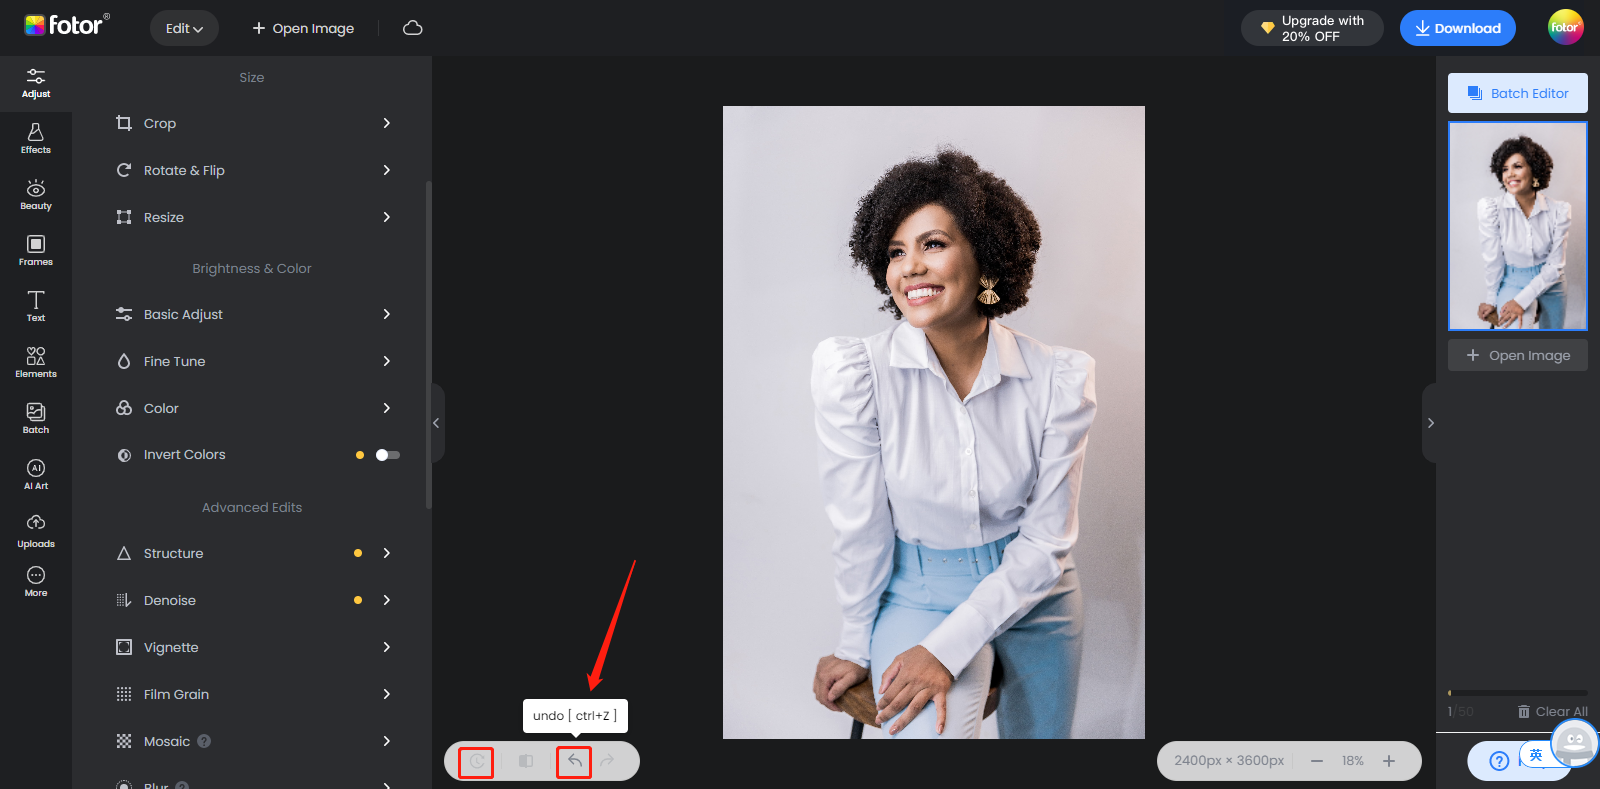Select the portrait thumbnail in right panel
Screen dimensions: 1600x789
point(1518,226)
